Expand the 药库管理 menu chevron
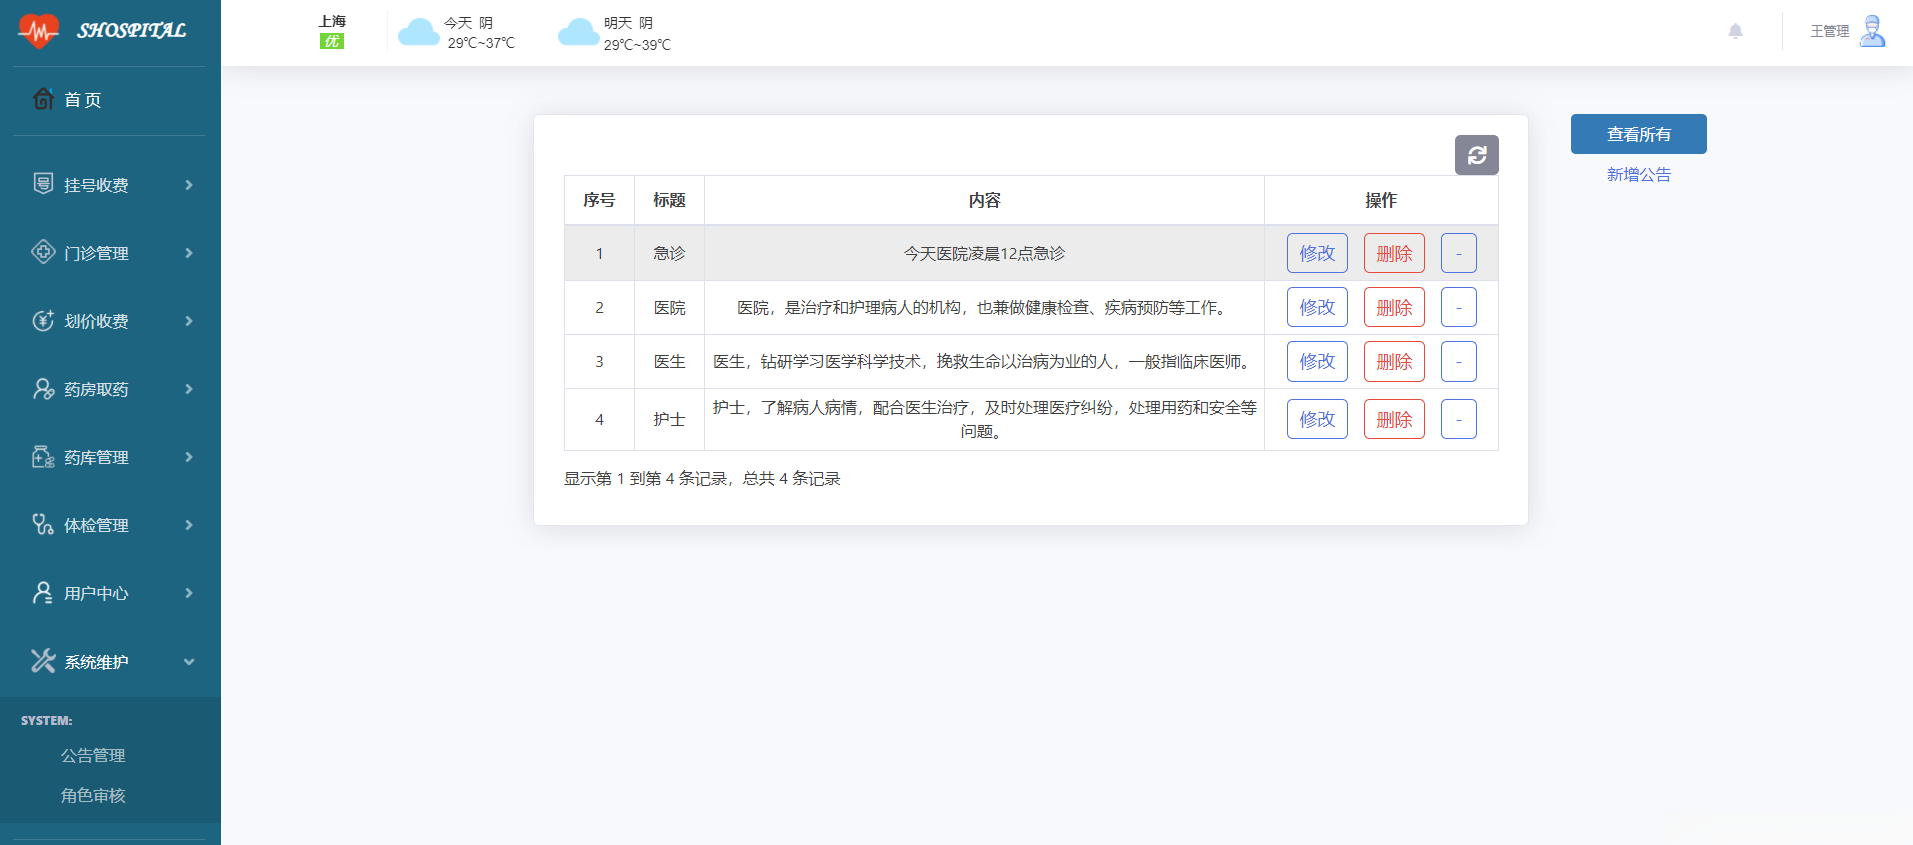1913x845 pixels. point(189,457)
